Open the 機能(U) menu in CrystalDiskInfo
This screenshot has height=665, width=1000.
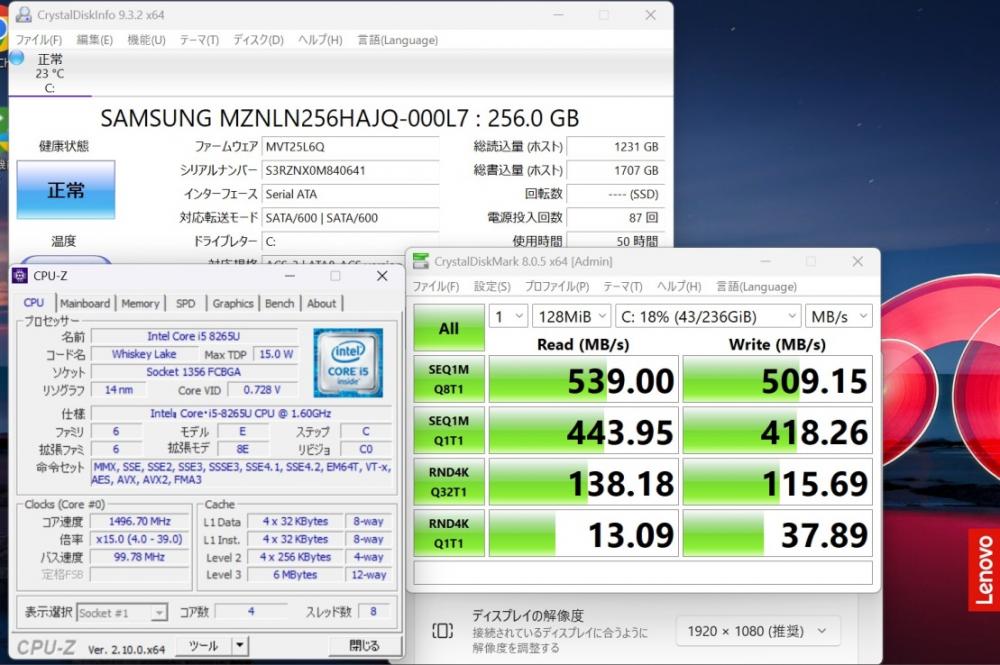[146, 40]
